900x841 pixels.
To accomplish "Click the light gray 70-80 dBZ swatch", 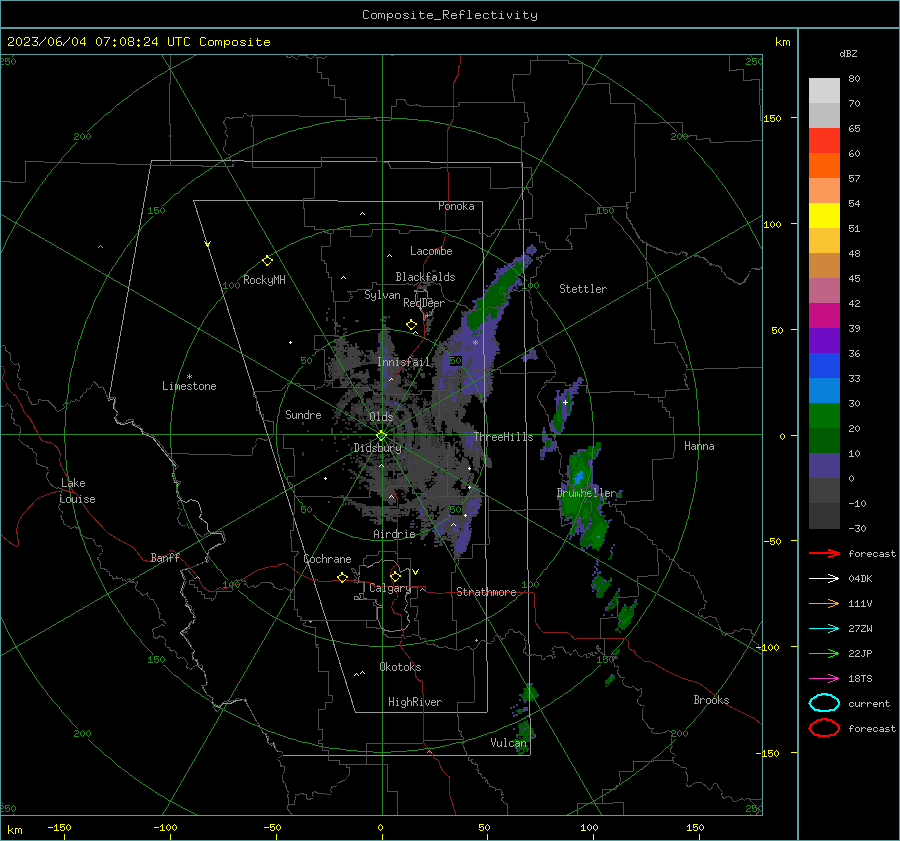I will click(824, 91).
